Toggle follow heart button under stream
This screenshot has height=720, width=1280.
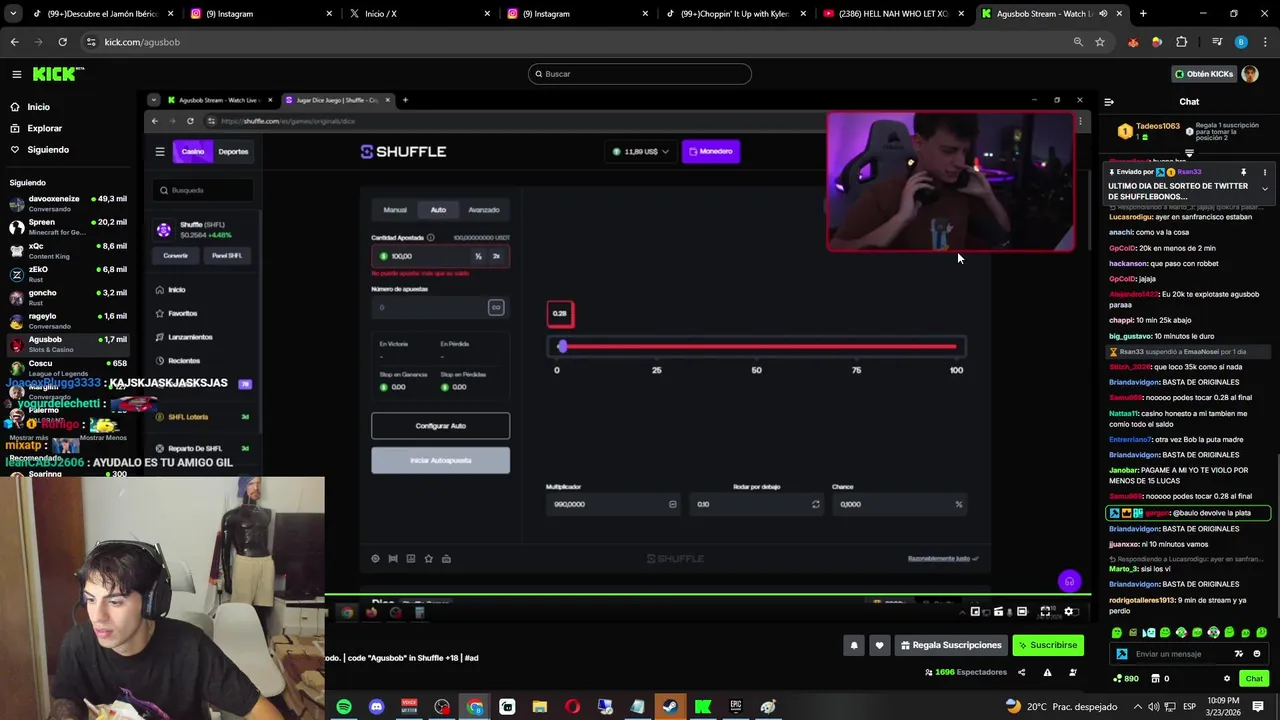(x=879, y=646)
